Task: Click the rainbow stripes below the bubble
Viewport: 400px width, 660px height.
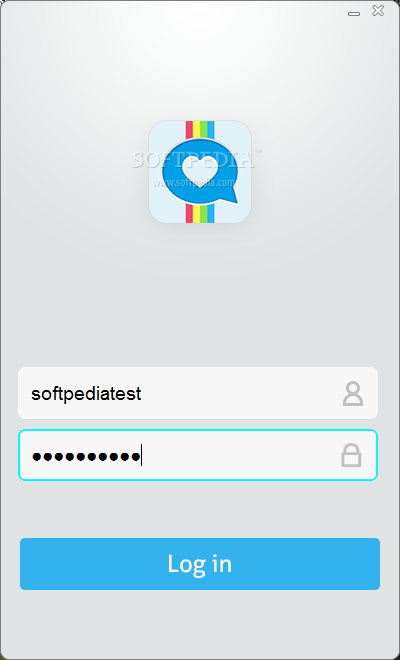Action: point(200,214)
